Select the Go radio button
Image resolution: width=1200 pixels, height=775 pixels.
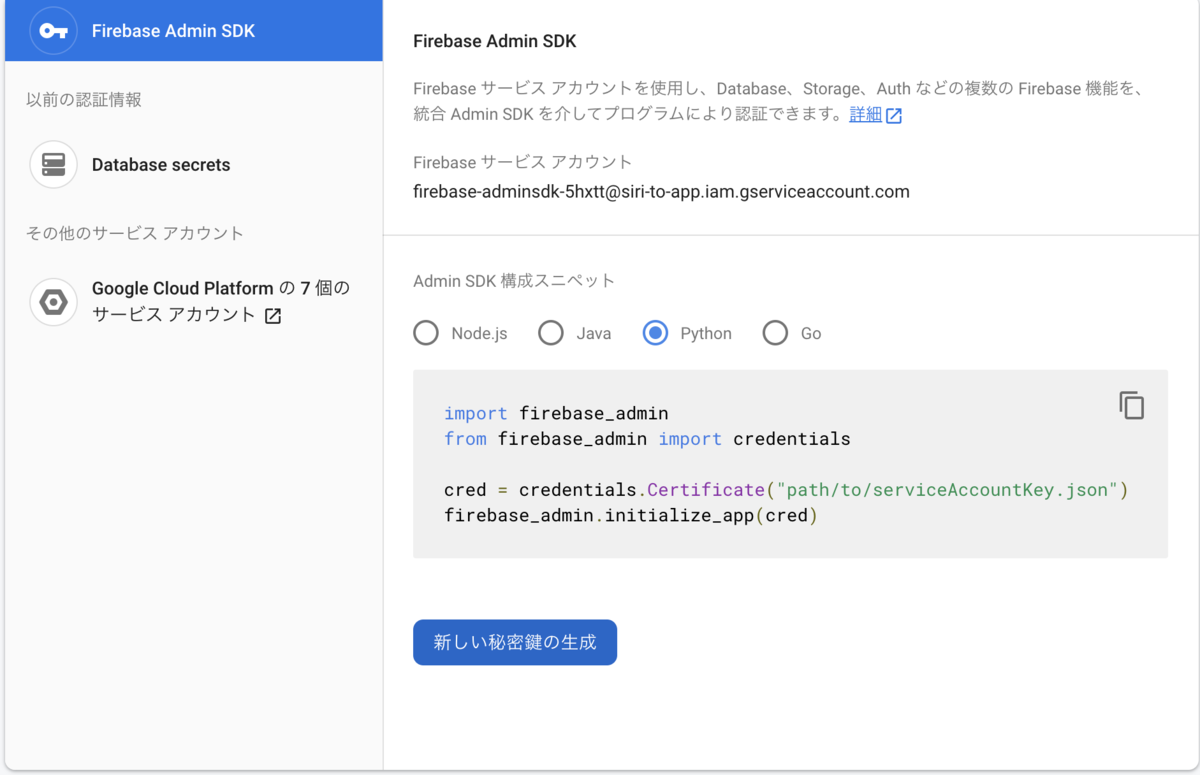click(775, 333)
